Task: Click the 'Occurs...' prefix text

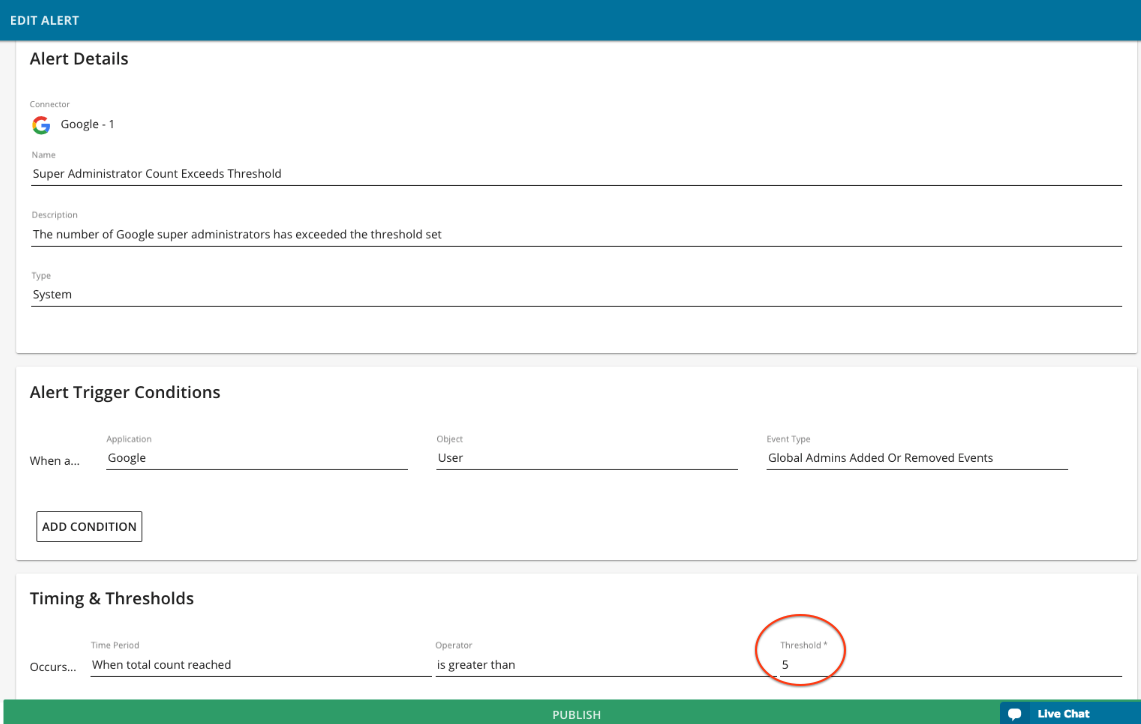Action: point(52,667)
